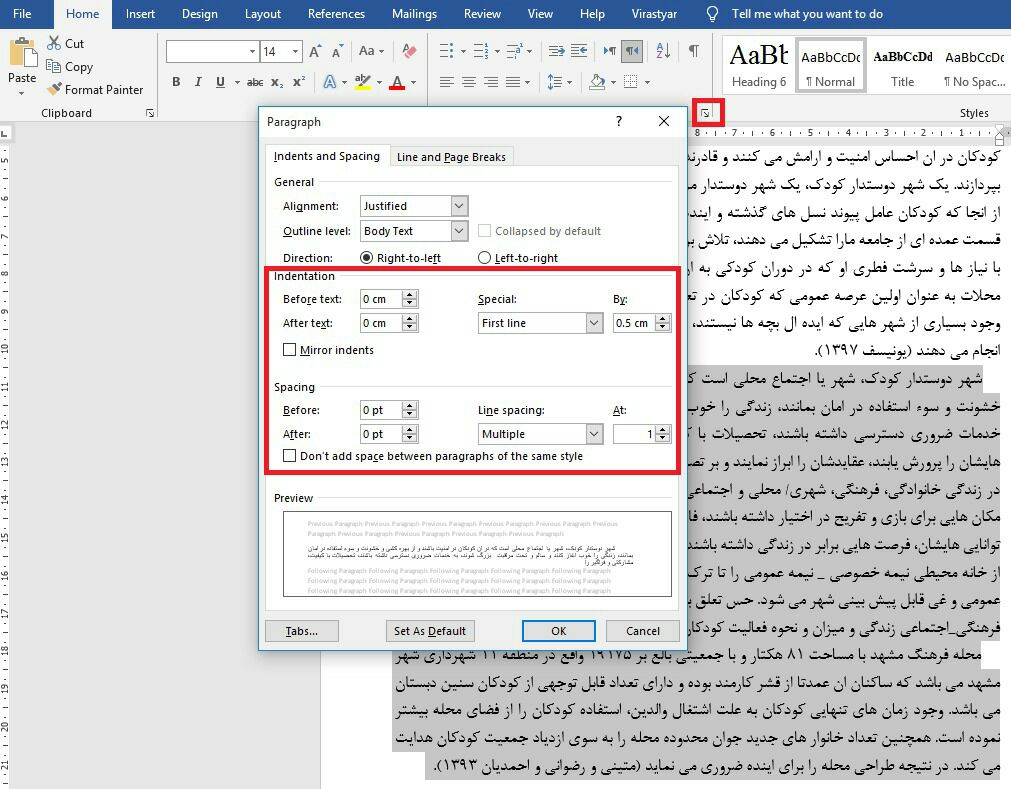Open the Insert ribbon tab
This screenshot has height=789, width=1011.
pos(140,14)
